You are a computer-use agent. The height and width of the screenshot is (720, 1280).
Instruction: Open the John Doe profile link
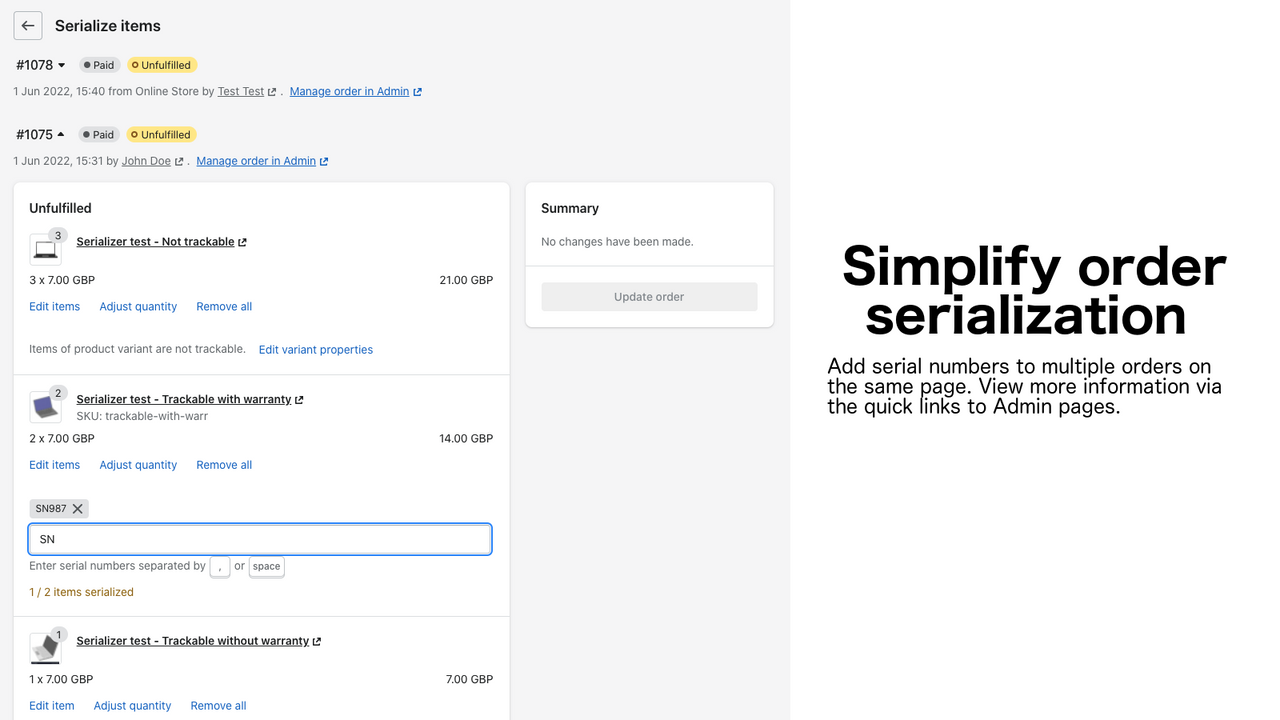146,160
